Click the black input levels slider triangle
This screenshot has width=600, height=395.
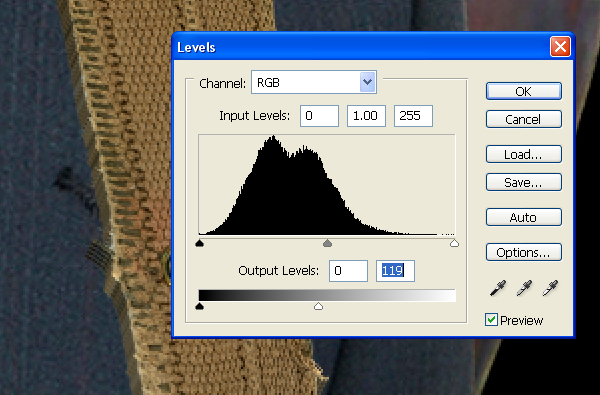click(x=199, y=243)
